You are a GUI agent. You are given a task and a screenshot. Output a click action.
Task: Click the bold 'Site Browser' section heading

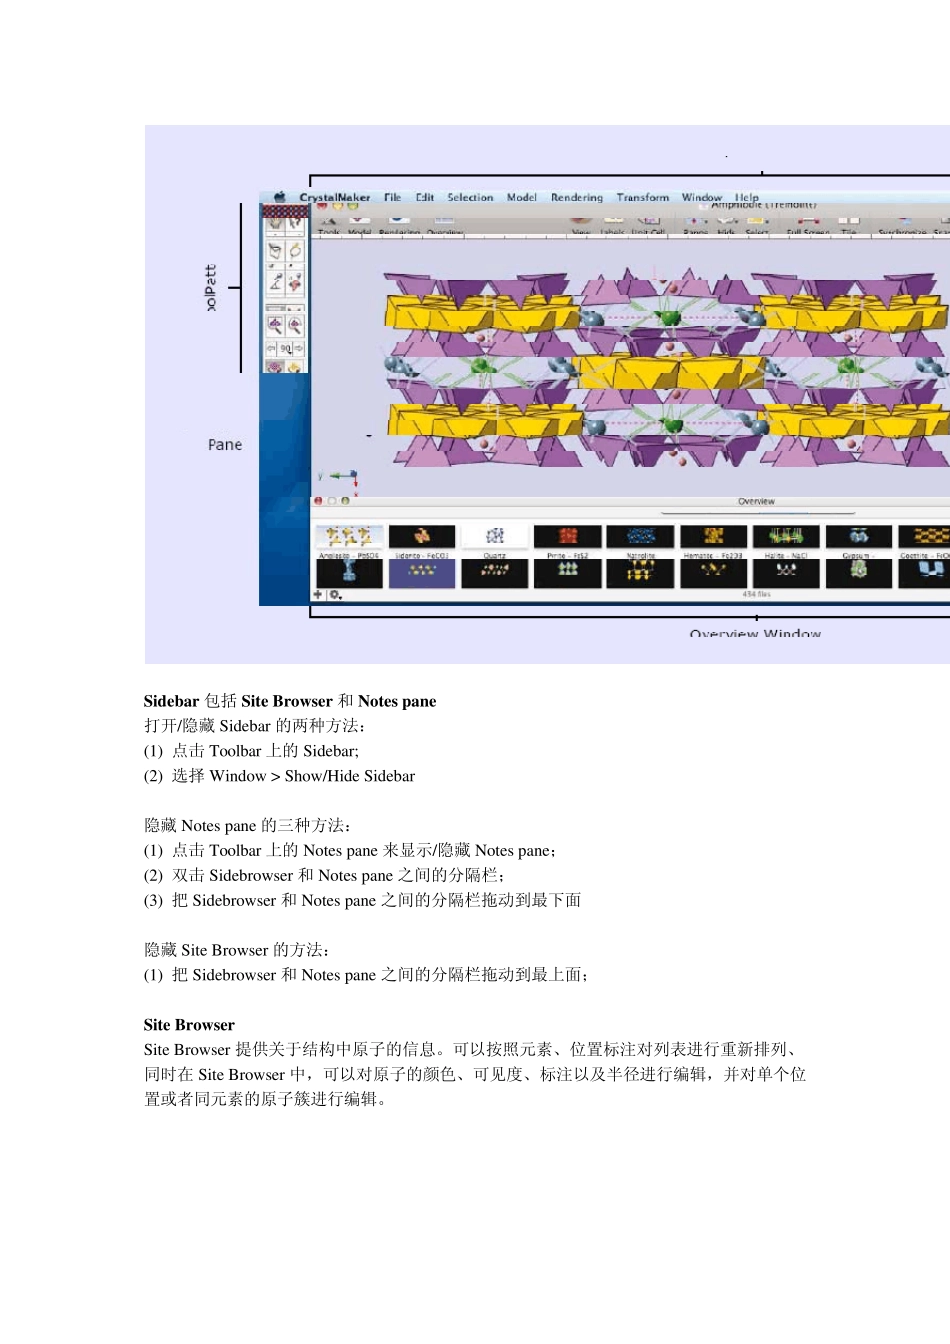(189, 1025)
